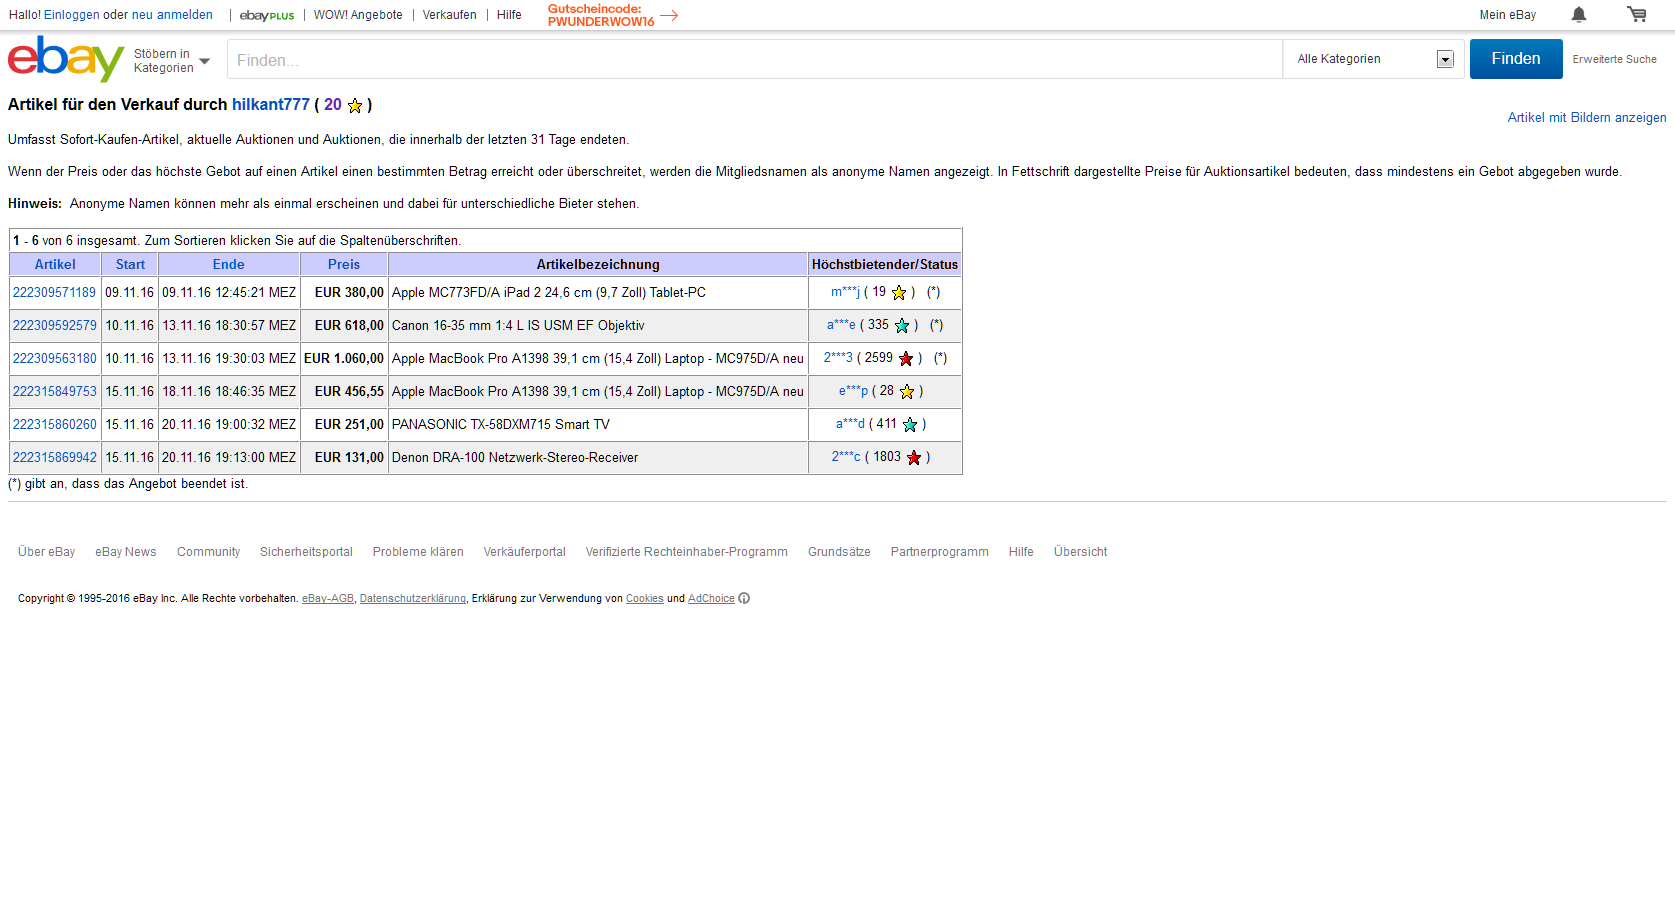The width and height of the screenshot is (1675, 908).
Task: Open seller profile hilkant777
Action: tap(271, 104)
